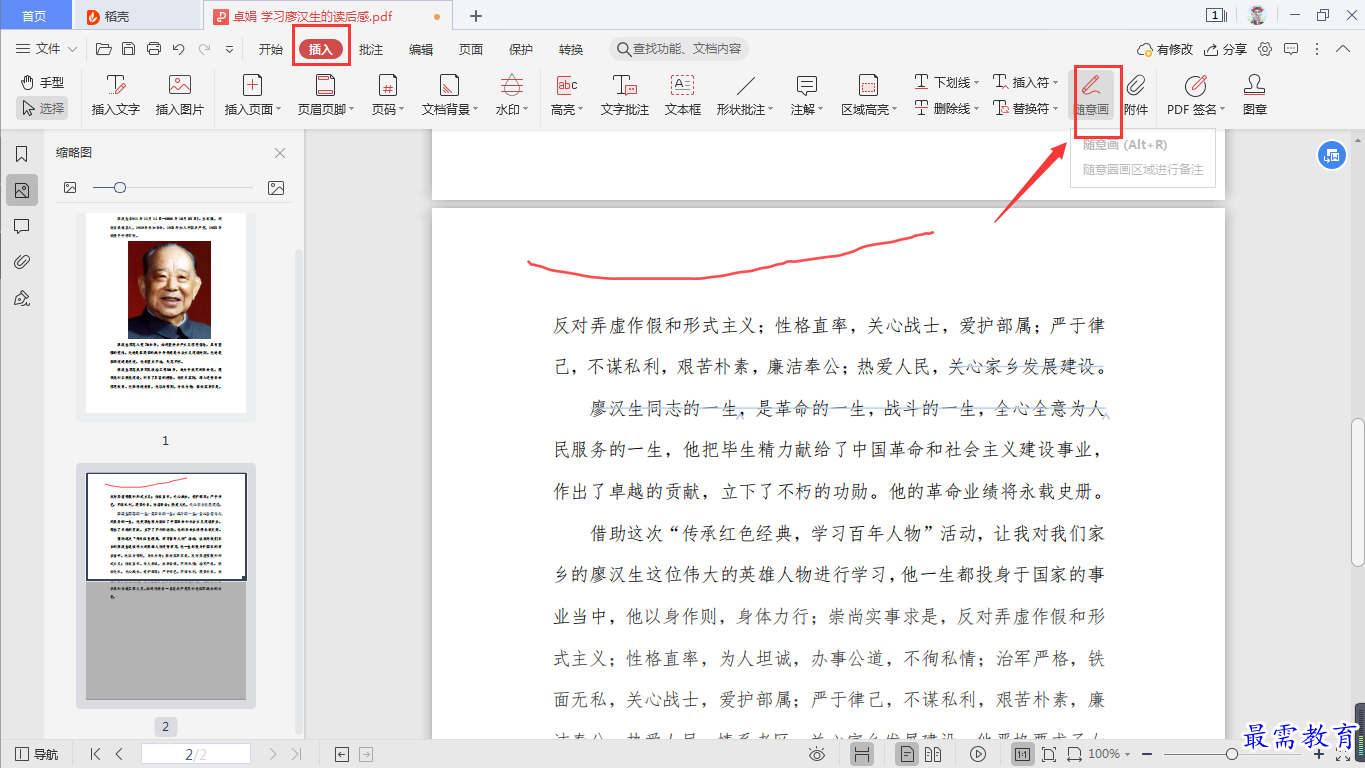Switch to the 编辑 ribbon tab

421,49
